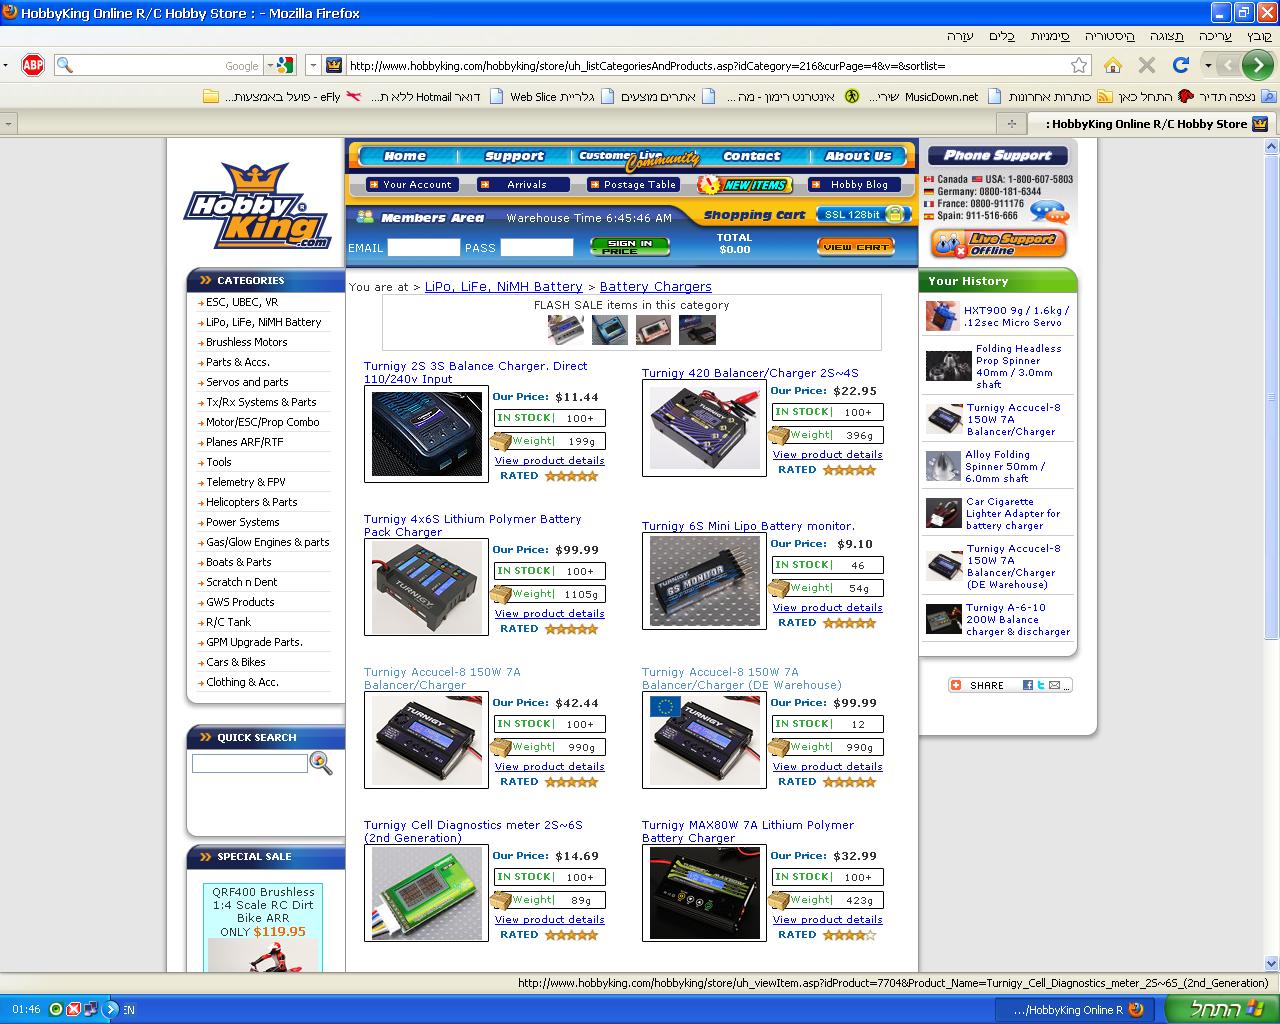1280x1024 pixels.
Task: Click taskbar red X tray icon
Action: tap(73, 1009)
